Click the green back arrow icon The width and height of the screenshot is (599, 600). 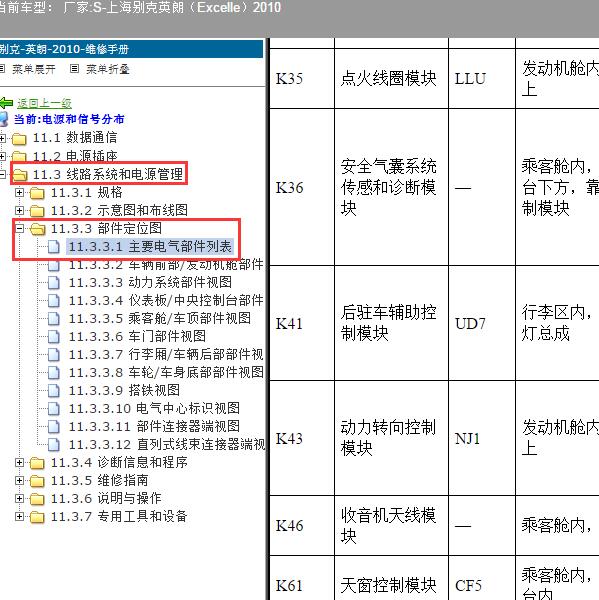tap(6, 103)
